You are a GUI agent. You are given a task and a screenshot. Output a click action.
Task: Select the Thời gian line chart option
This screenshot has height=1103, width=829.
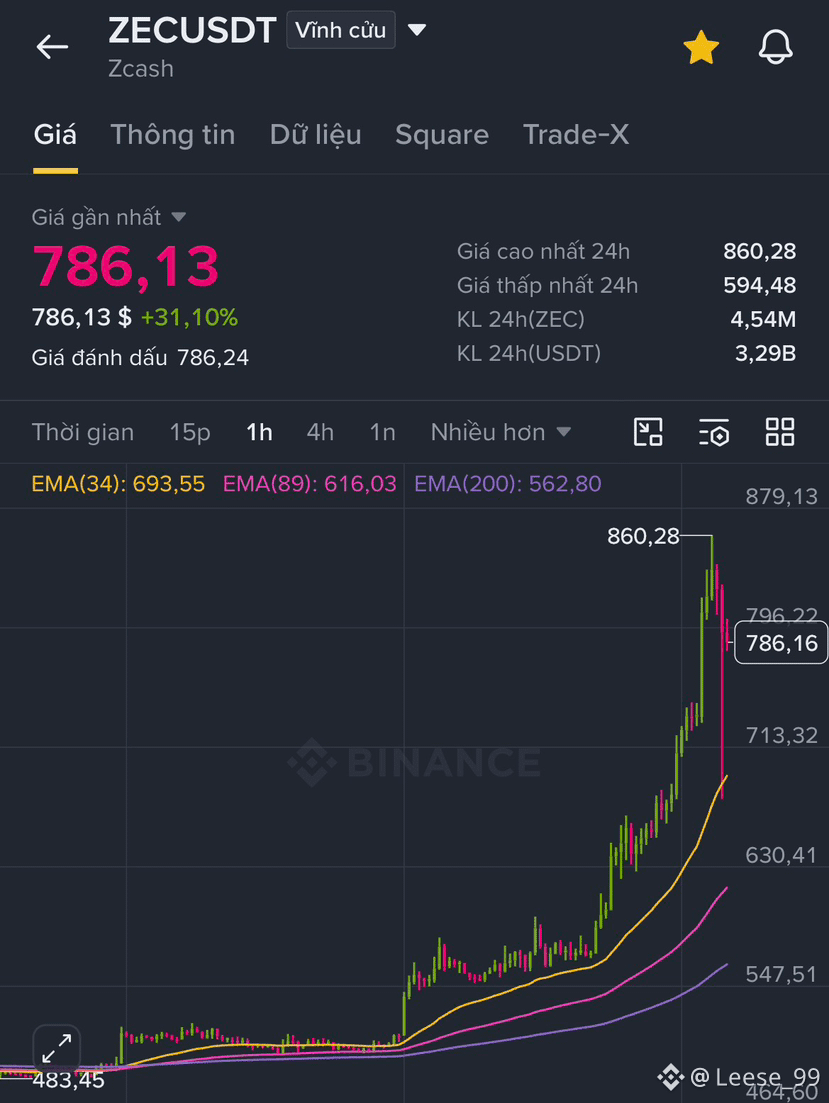point(83,432)
